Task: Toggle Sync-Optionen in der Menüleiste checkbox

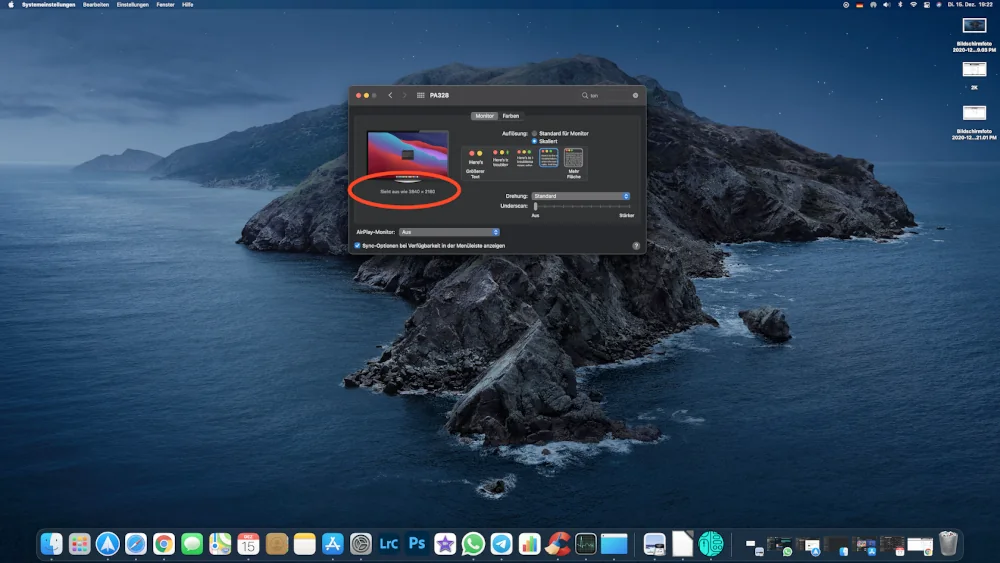Action: (x=357, y=245)
